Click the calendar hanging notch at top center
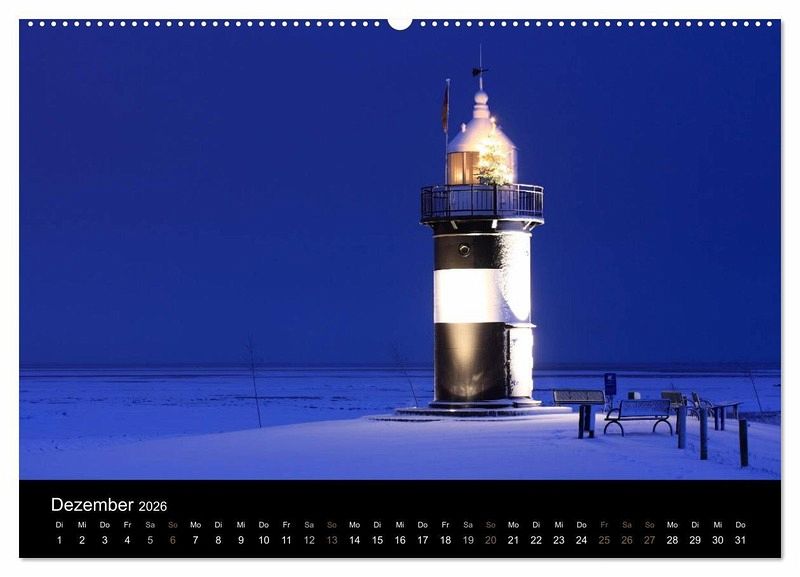 (400, 23)
